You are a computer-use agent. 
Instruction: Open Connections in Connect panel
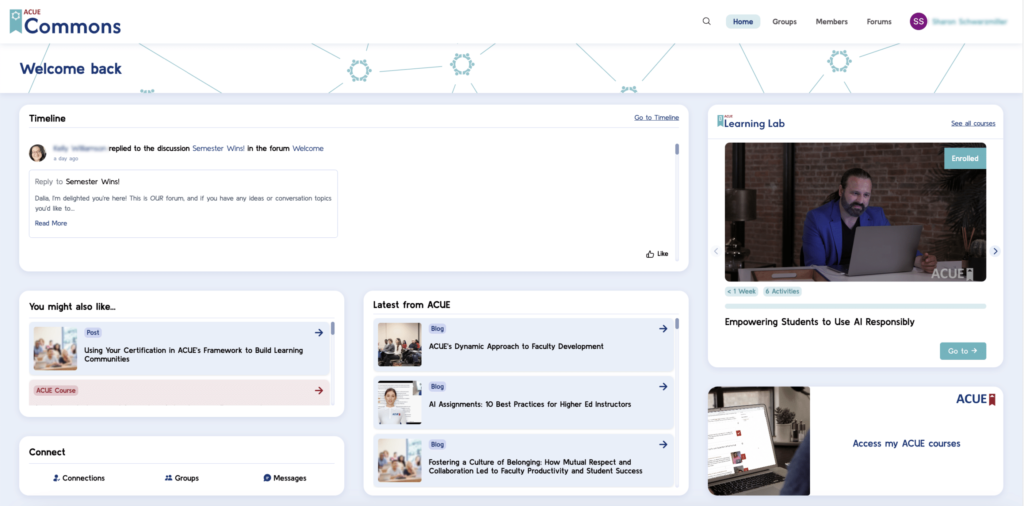click(78, 478)
